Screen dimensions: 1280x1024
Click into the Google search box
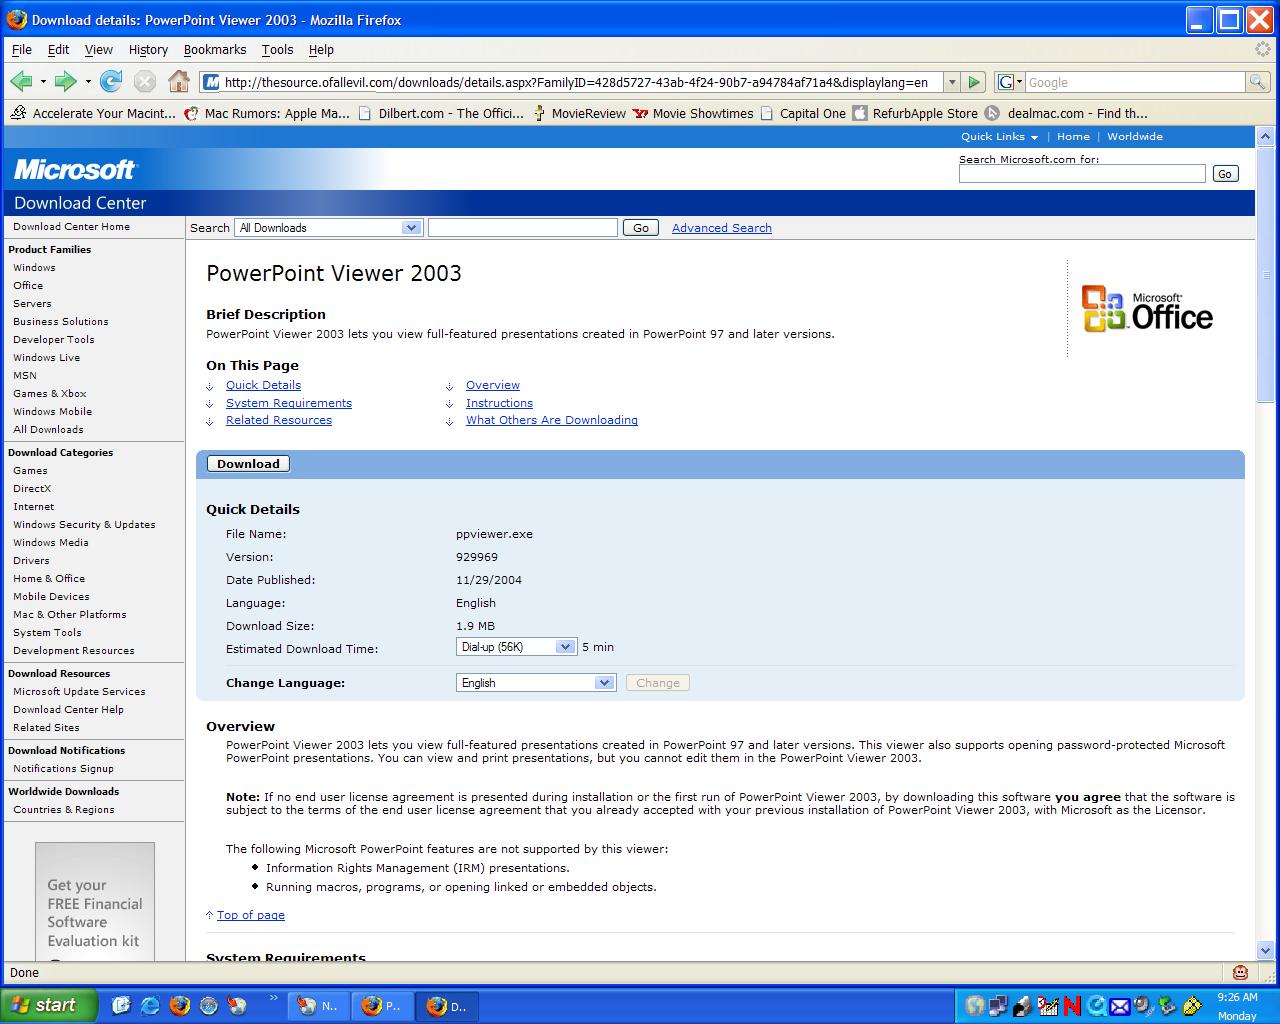point(1135,82)
